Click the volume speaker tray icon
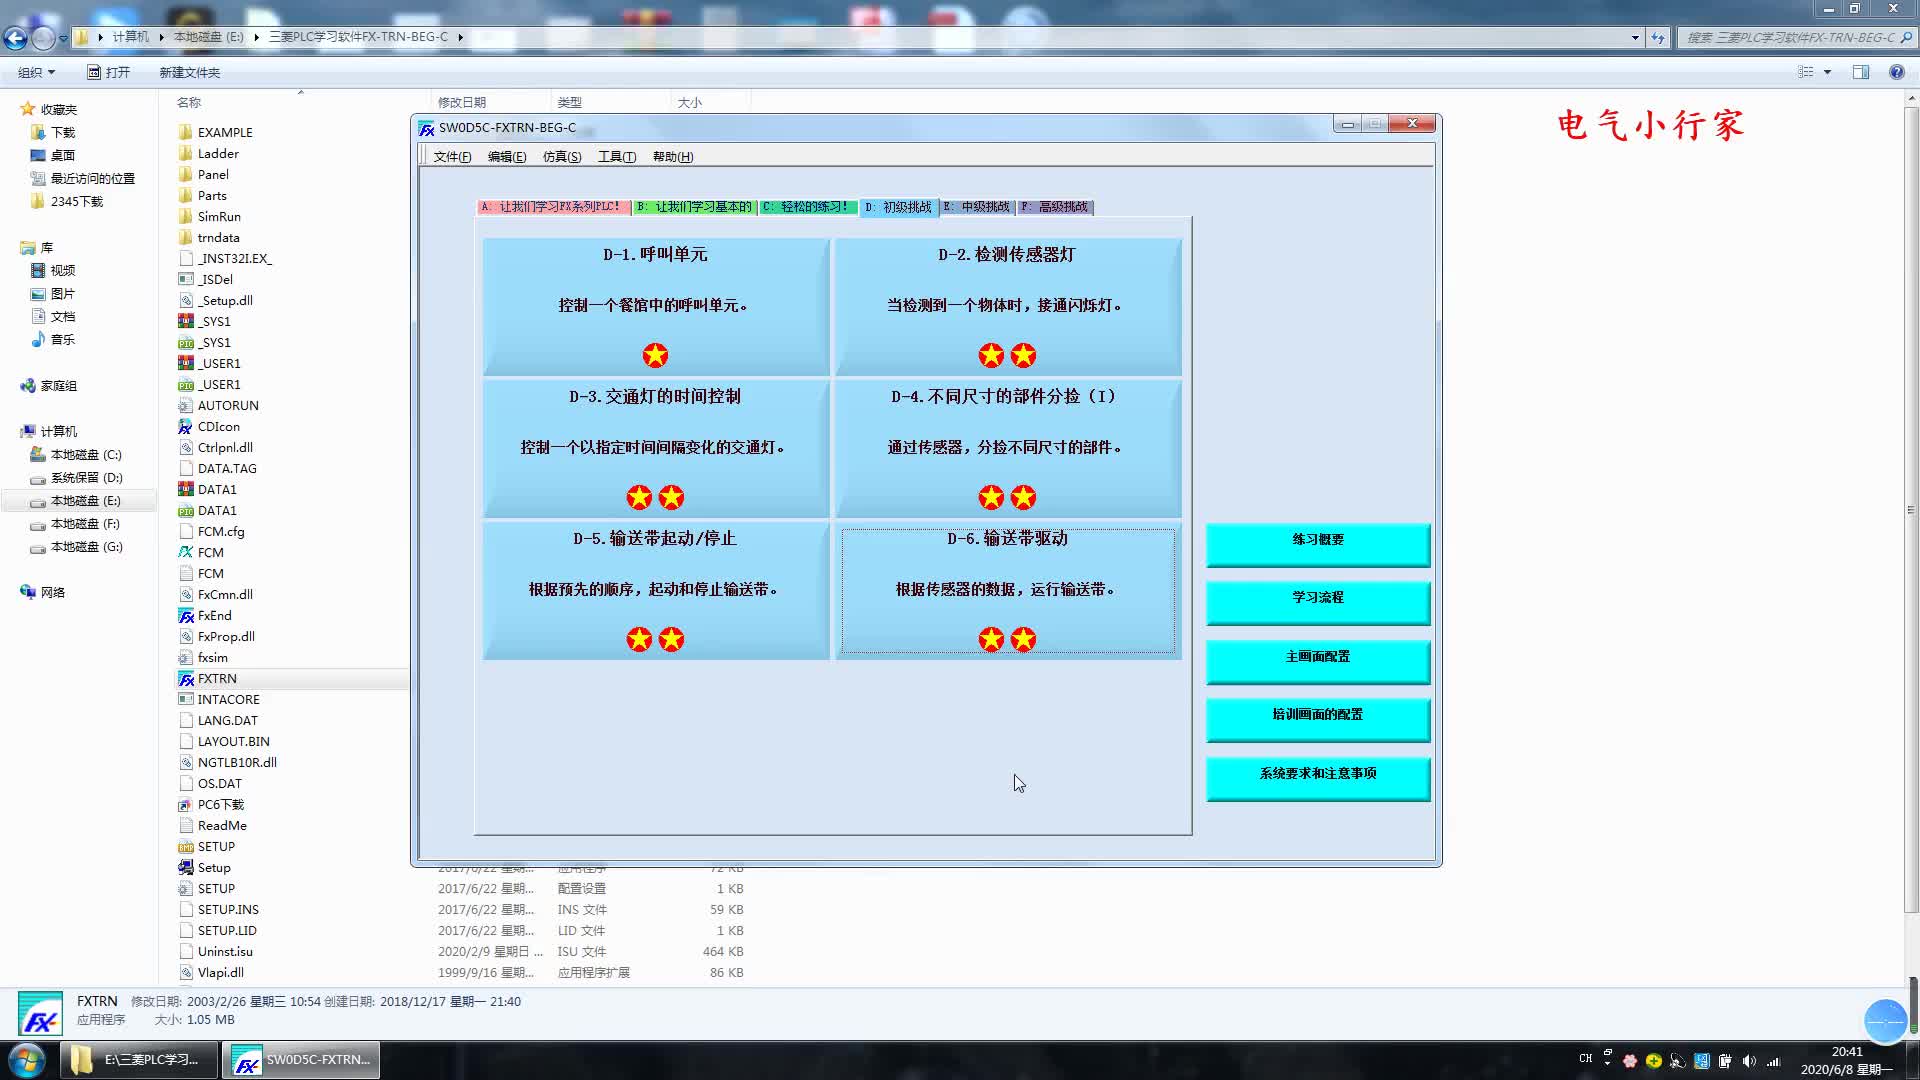Image resolution: width=1920 pixels, height=1080 pixels. pyautogui.click(x=1749, y=1061)
